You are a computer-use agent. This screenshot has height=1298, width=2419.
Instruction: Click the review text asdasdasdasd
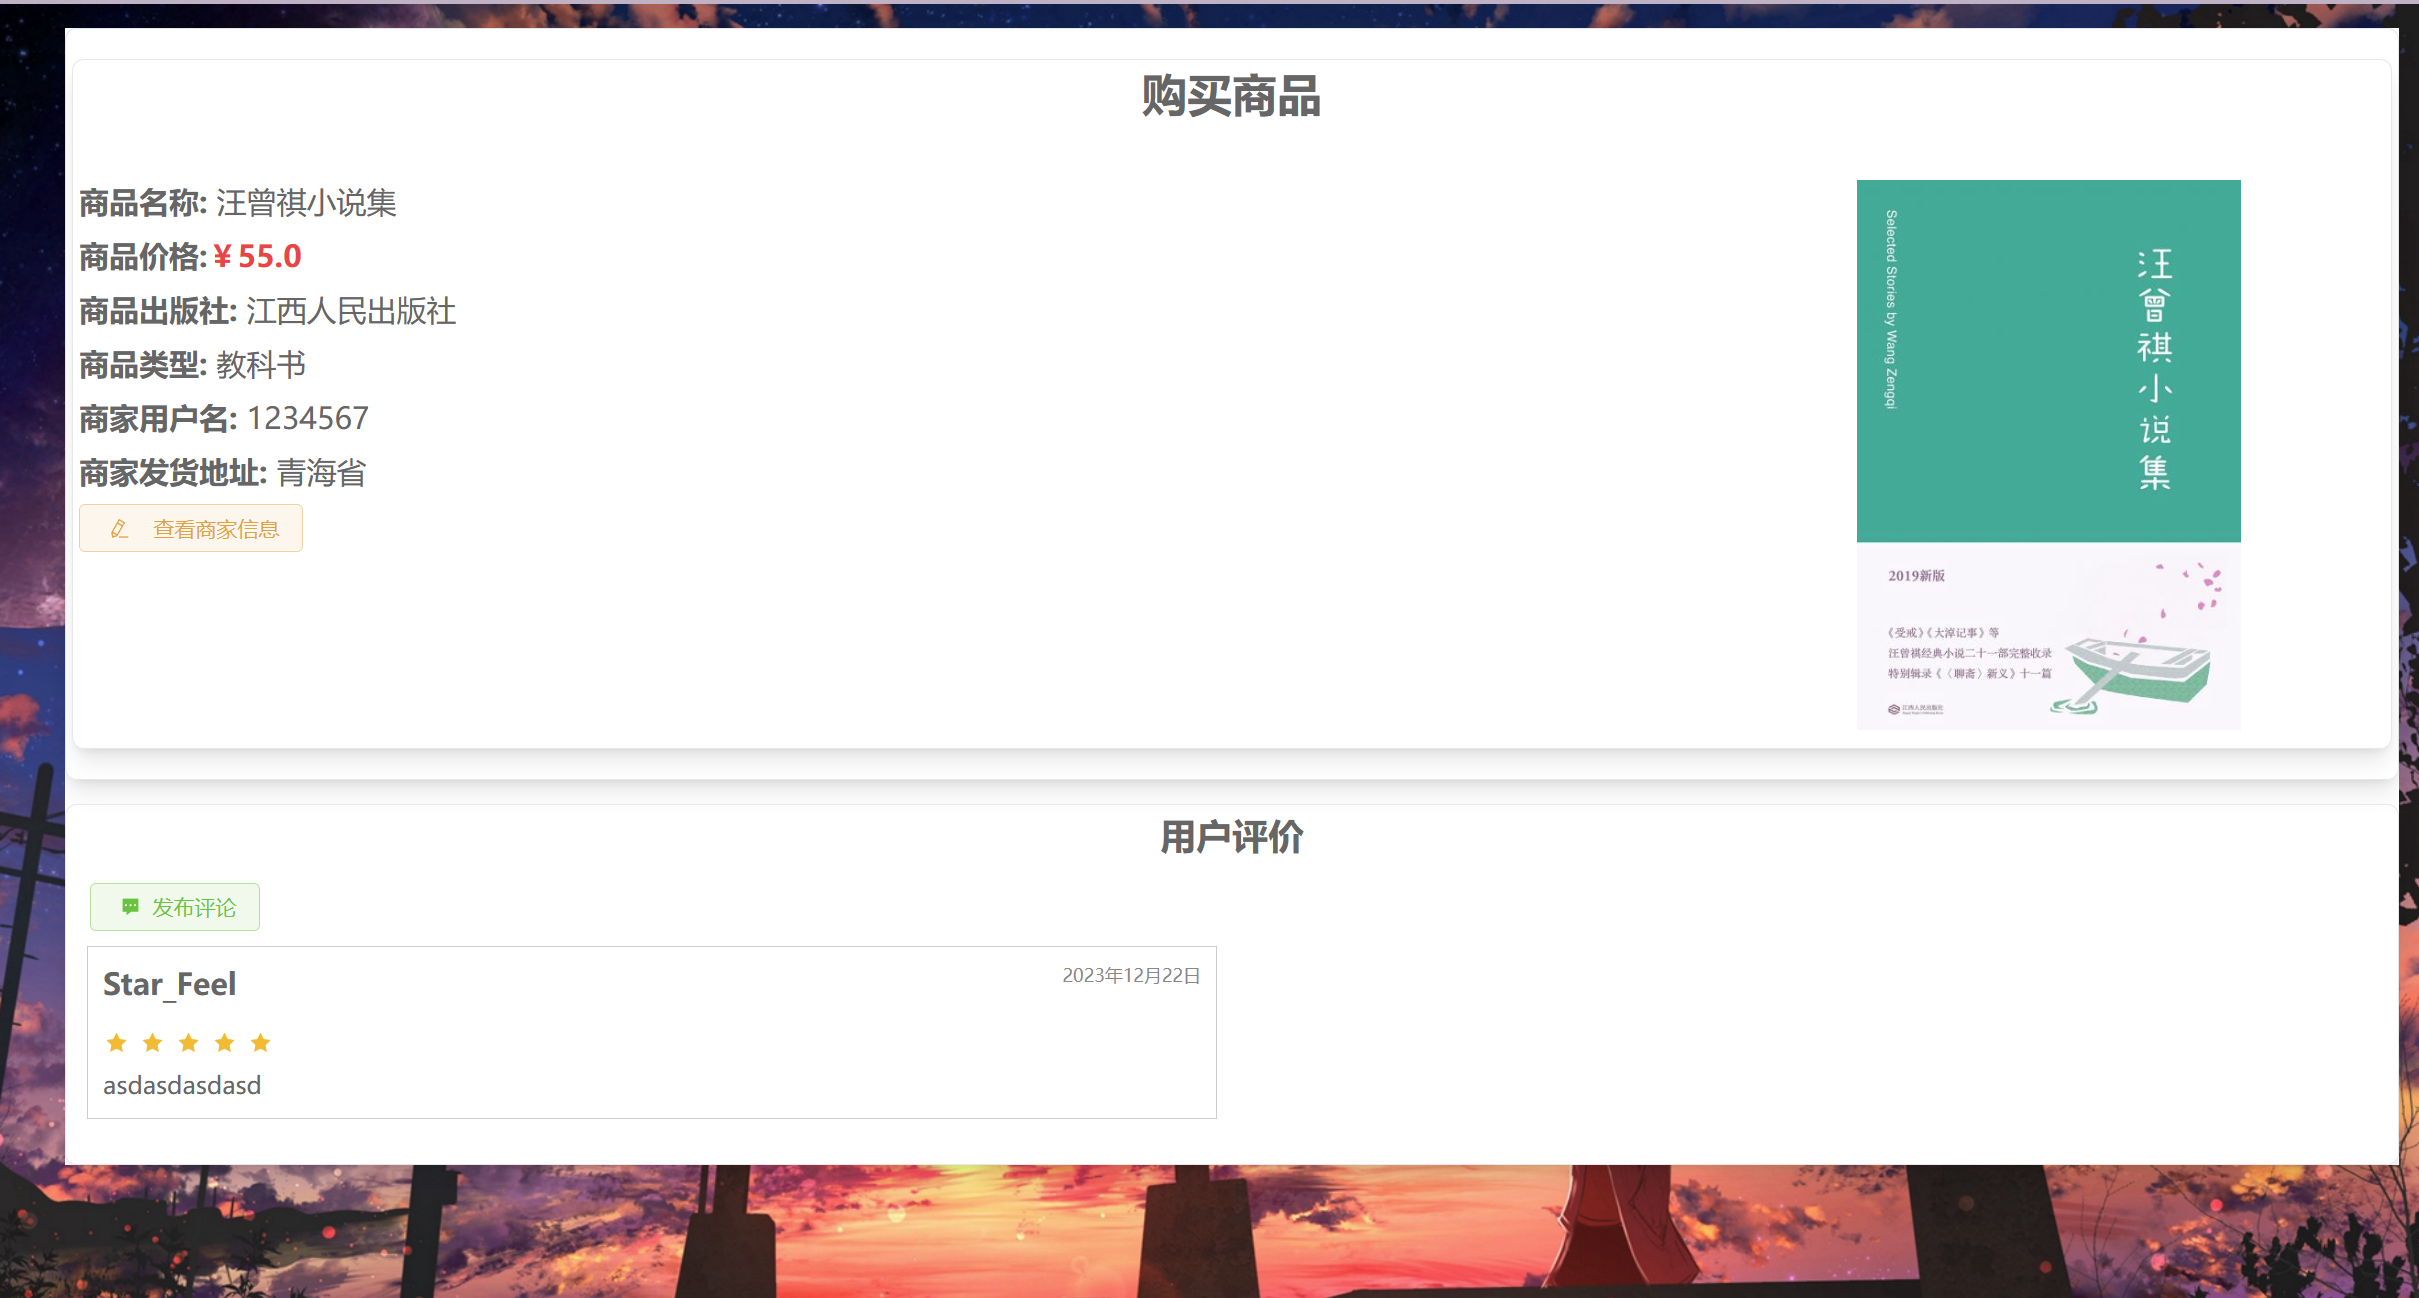[x=182, y=1085]
